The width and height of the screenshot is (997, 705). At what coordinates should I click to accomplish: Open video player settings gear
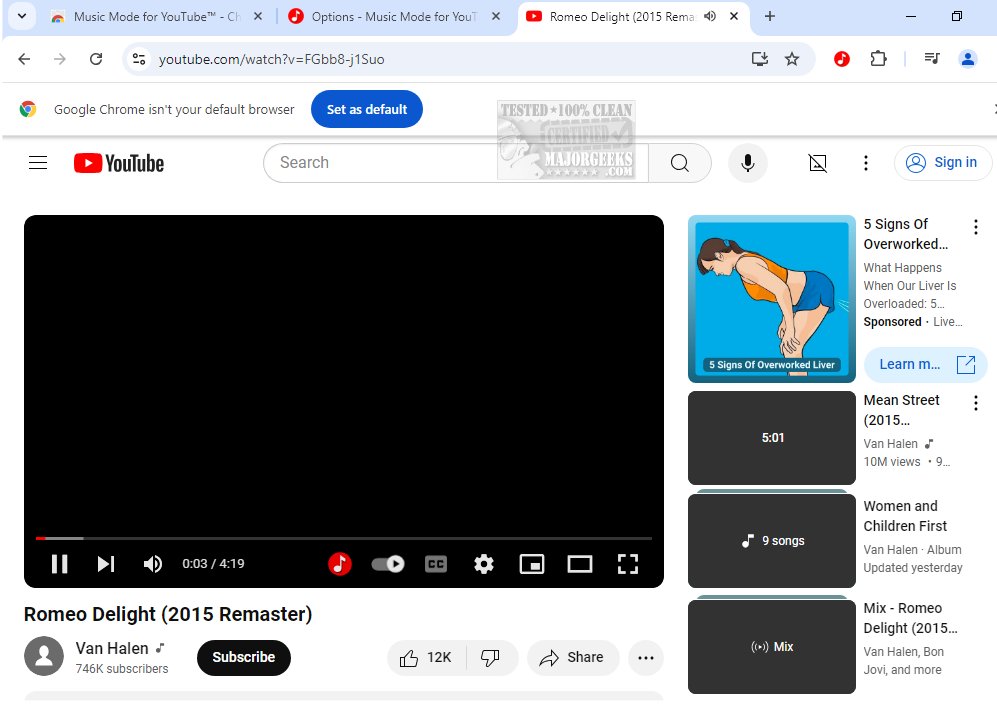(484, 564)
